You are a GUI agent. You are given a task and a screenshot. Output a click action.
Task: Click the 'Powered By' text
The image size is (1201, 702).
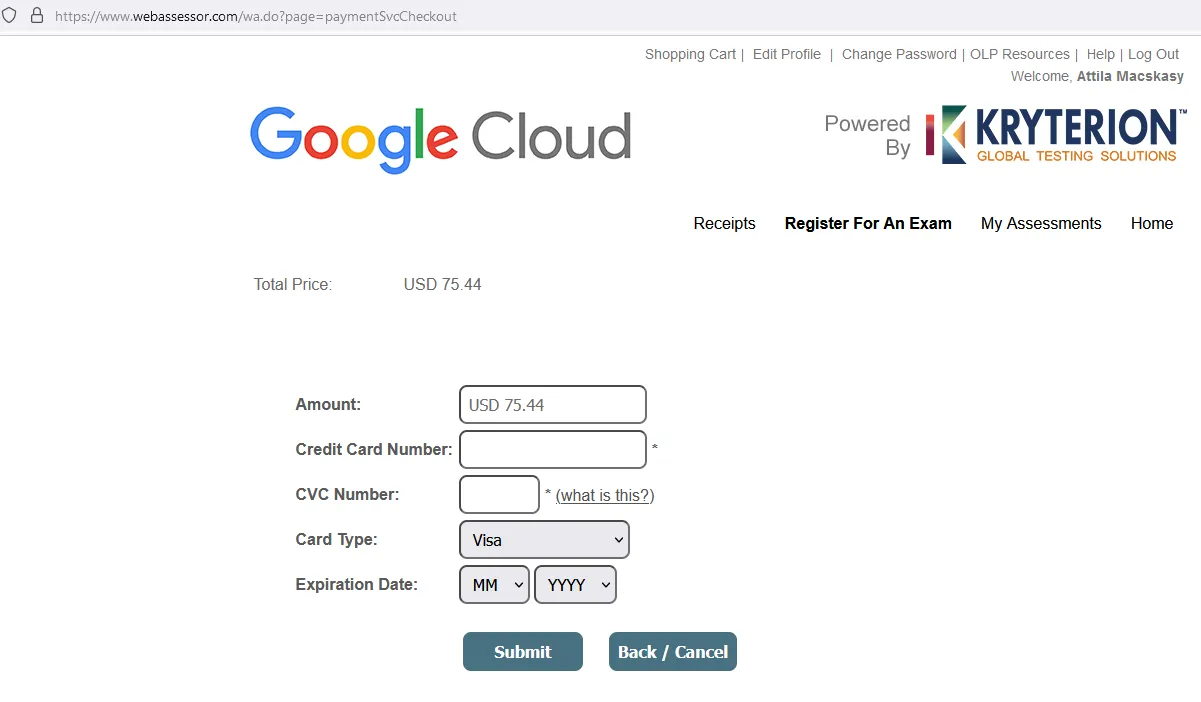[867, 135]
